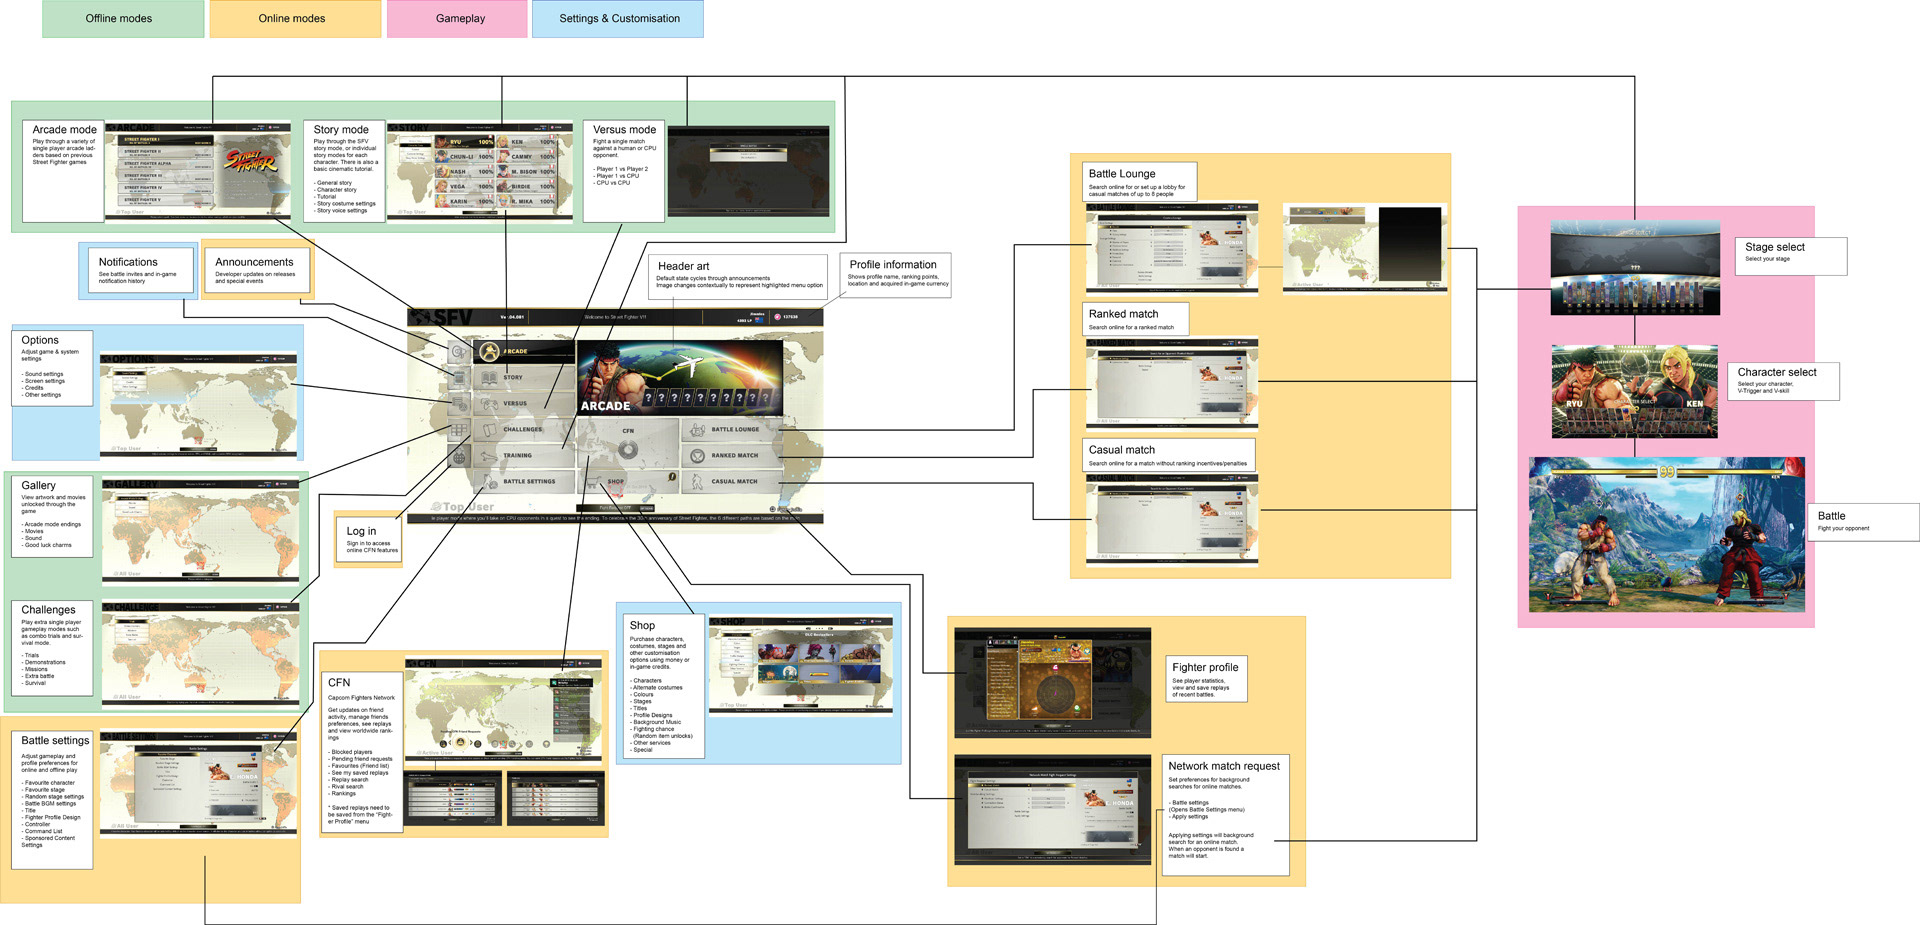This screenshot has width=1920, height=925.
Task: Open the Casual match screen thumbnail
Action: coord(1172,519)
